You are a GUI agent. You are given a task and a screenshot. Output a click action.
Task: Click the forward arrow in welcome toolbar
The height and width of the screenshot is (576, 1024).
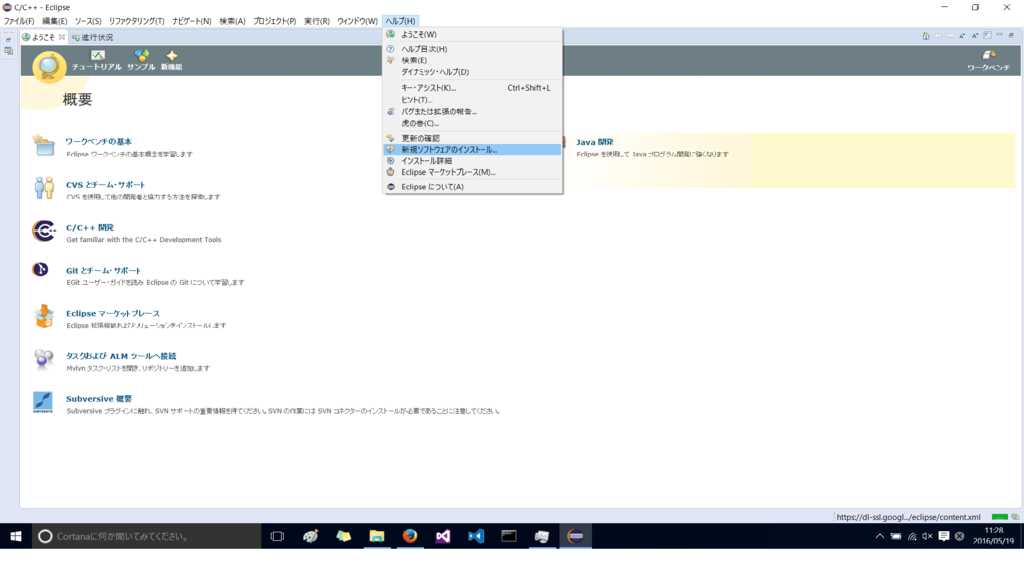[x=950, y=36]
